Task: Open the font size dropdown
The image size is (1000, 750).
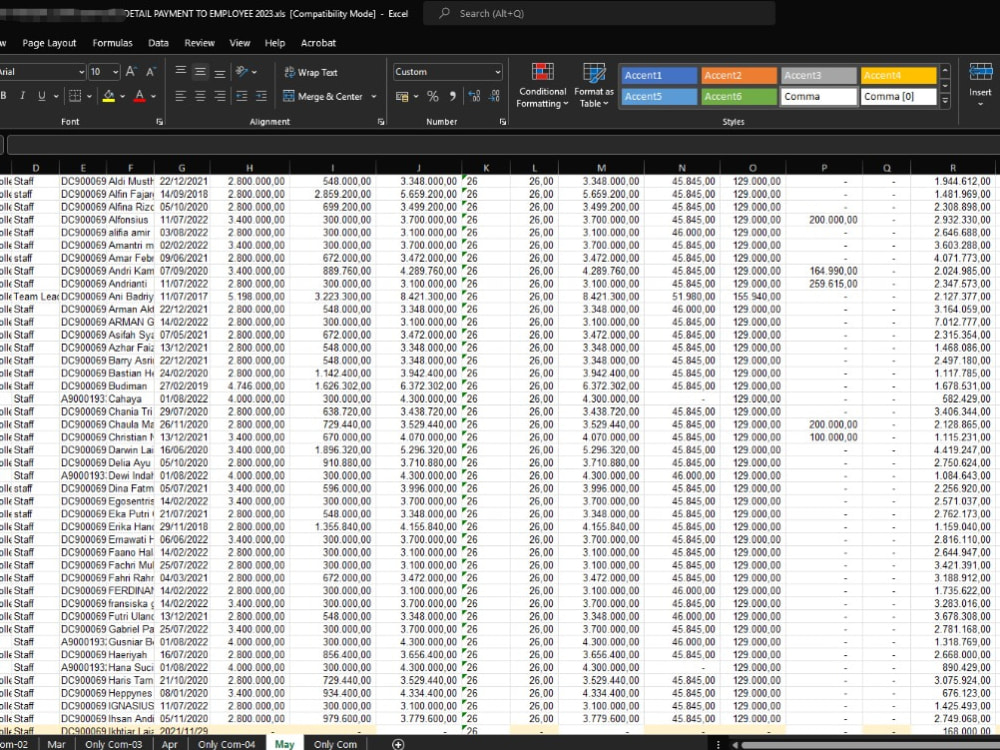Action: [115, 72]
